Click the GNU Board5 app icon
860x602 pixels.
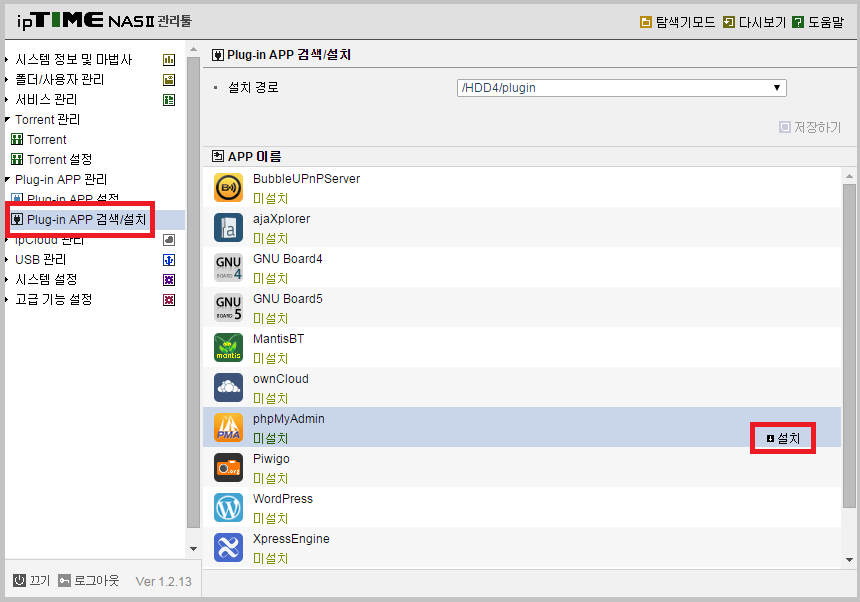point(228,308)
